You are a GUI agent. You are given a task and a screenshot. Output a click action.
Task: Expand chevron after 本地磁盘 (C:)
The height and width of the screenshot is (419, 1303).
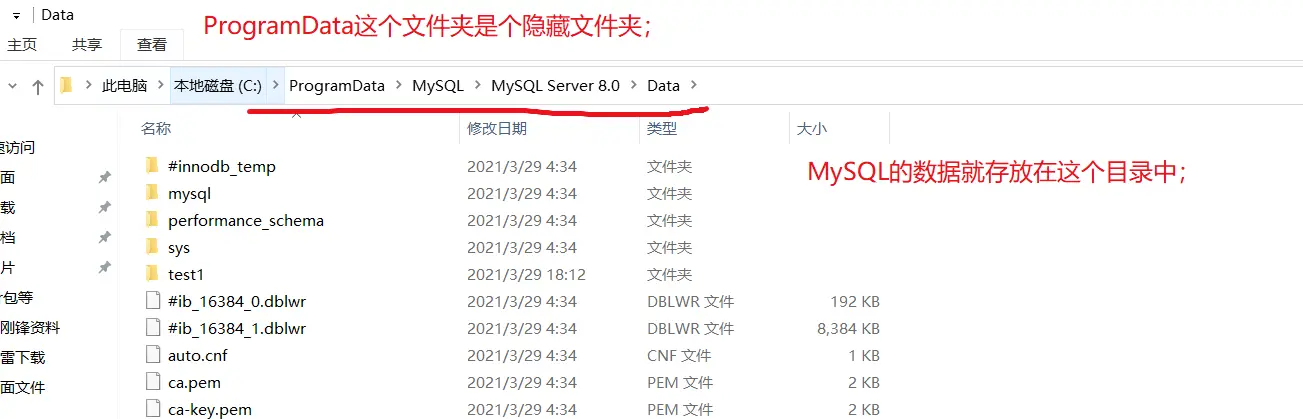point(277,86)
